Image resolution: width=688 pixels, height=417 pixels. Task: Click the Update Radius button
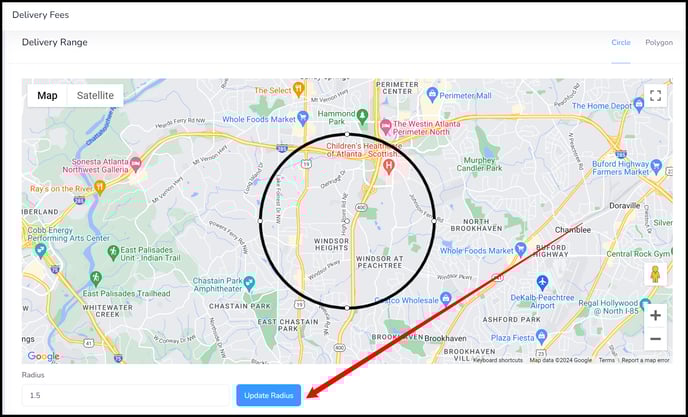pos(269,395)
